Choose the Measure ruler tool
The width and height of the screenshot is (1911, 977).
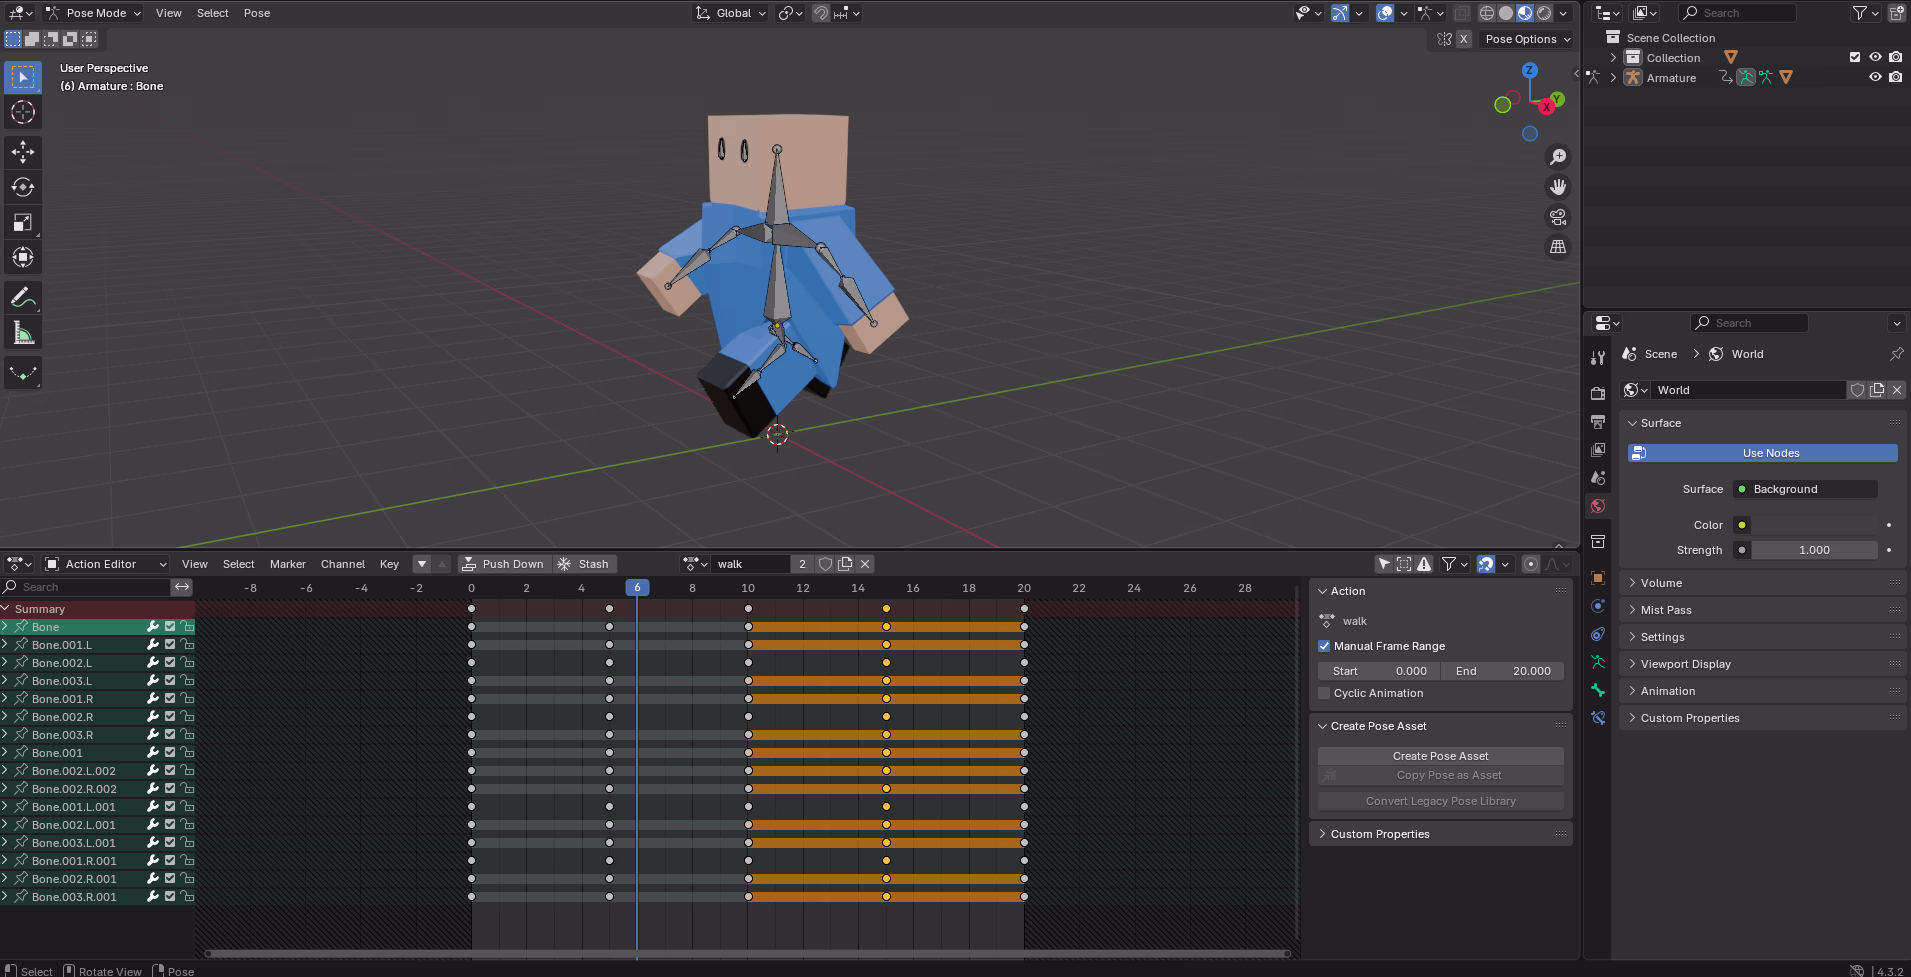[x=23, y=333]
